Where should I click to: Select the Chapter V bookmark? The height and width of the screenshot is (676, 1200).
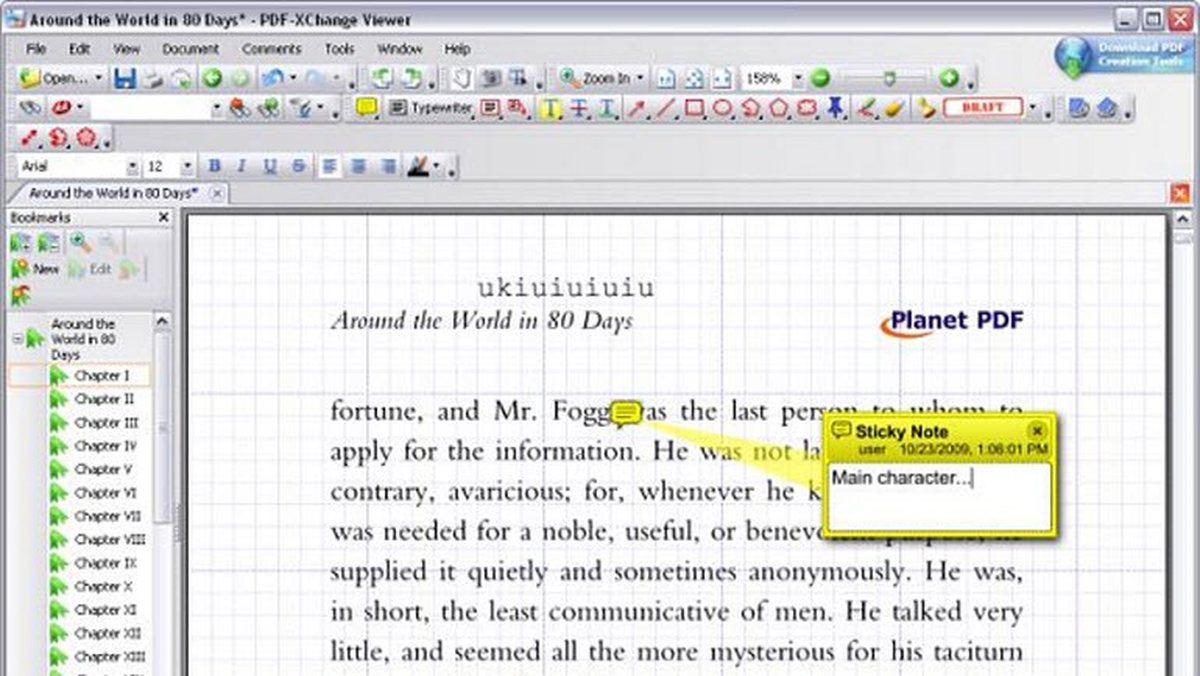click(x=103, y=469)
